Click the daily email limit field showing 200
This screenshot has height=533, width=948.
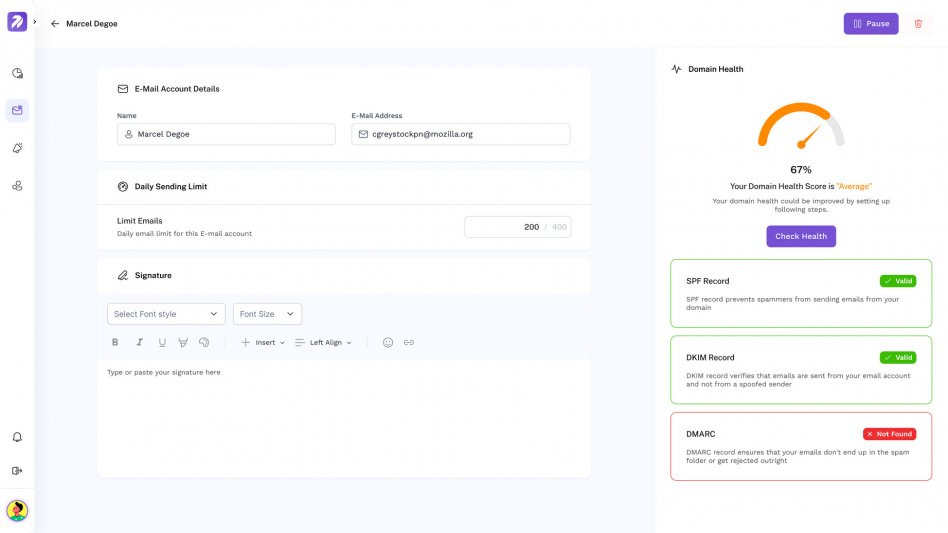pos(518,227)
